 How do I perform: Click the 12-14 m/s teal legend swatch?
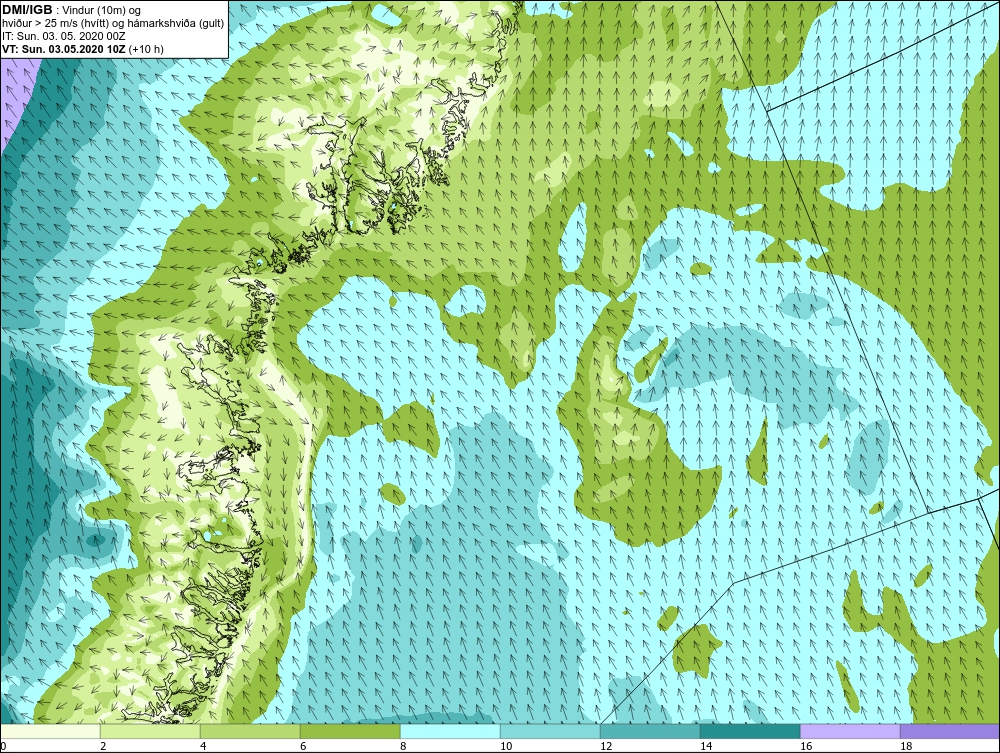click(650, 731)
